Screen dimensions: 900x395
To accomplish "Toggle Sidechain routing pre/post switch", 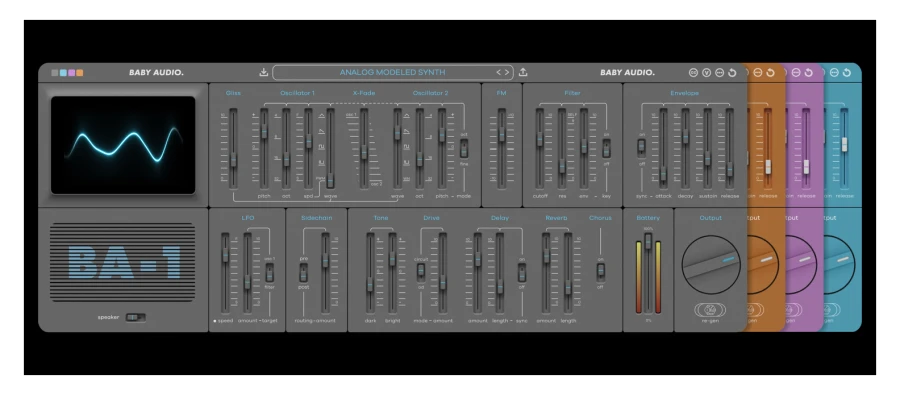I will (303, 273).
